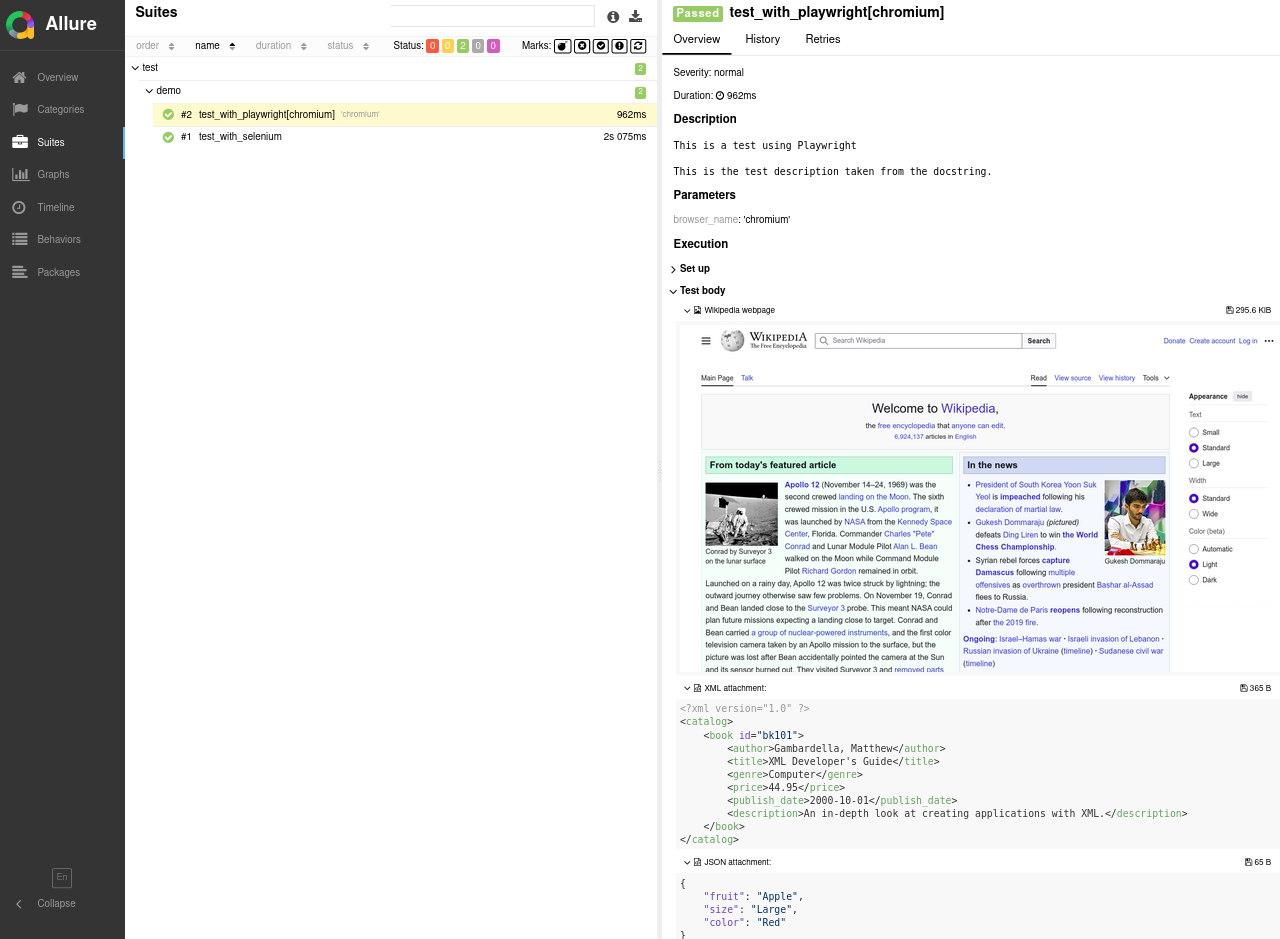Click the info icon beside the search box

(613, 16)
